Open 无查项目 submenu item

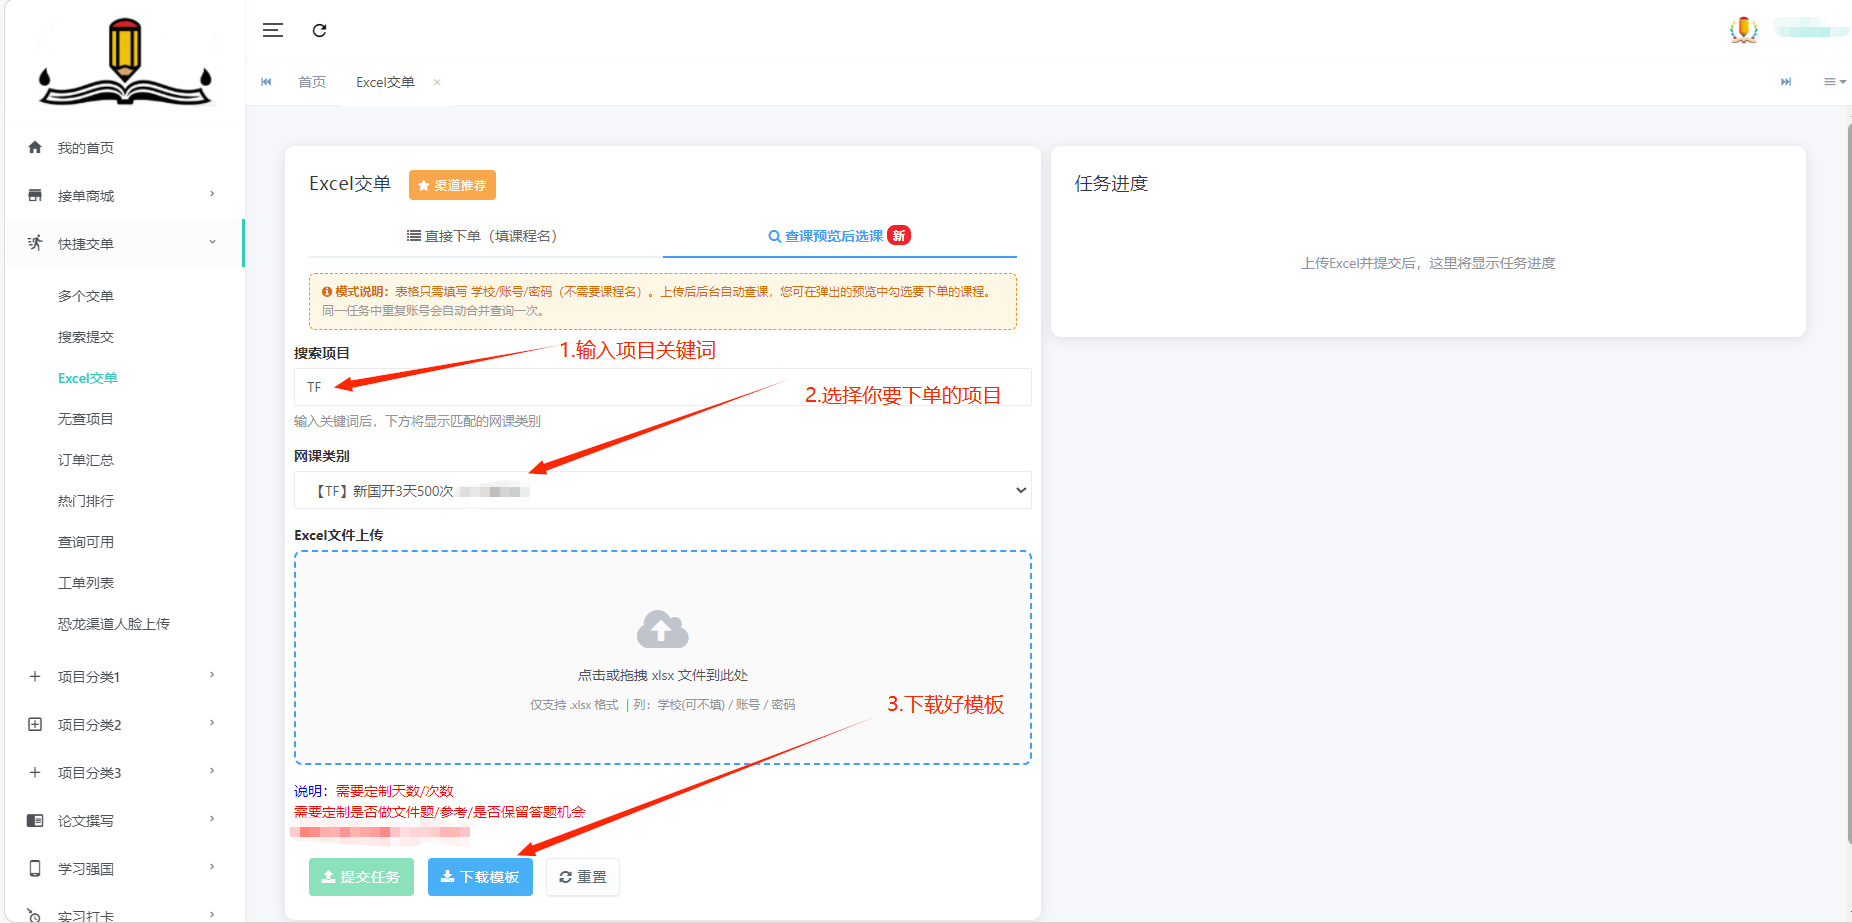coord(86,419)
